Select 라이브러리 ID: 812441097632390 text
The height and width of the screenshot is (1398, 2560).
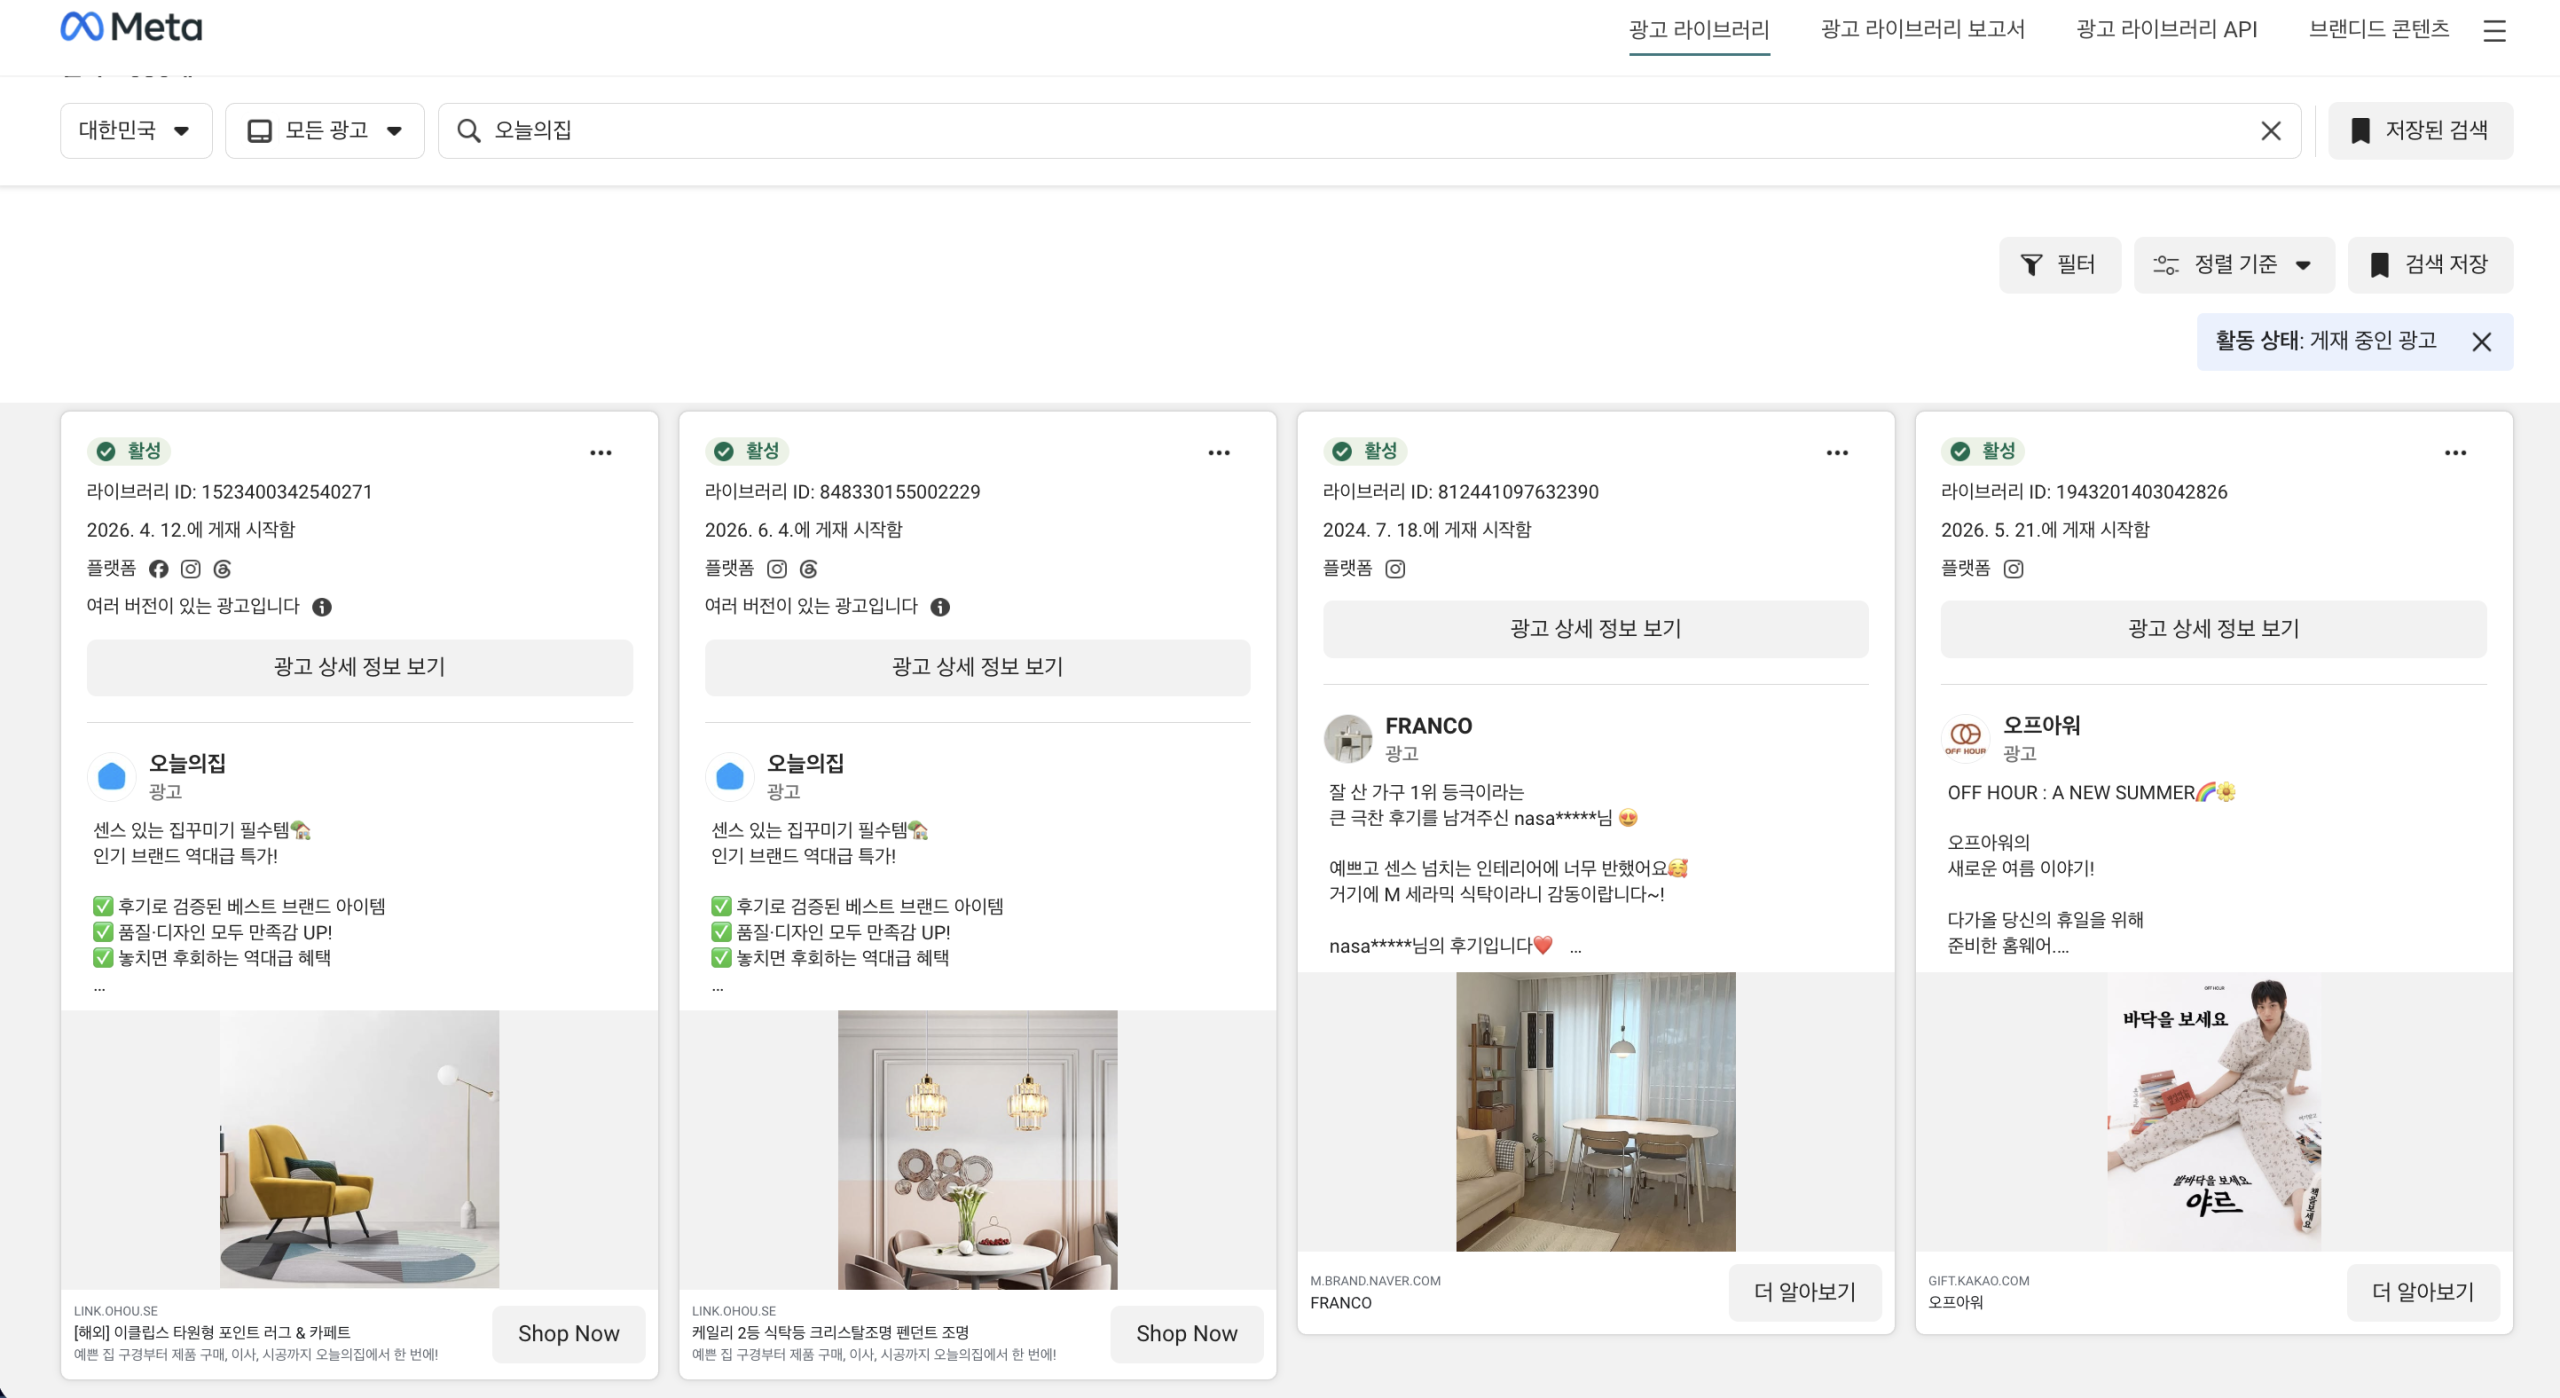point(1461,492)
